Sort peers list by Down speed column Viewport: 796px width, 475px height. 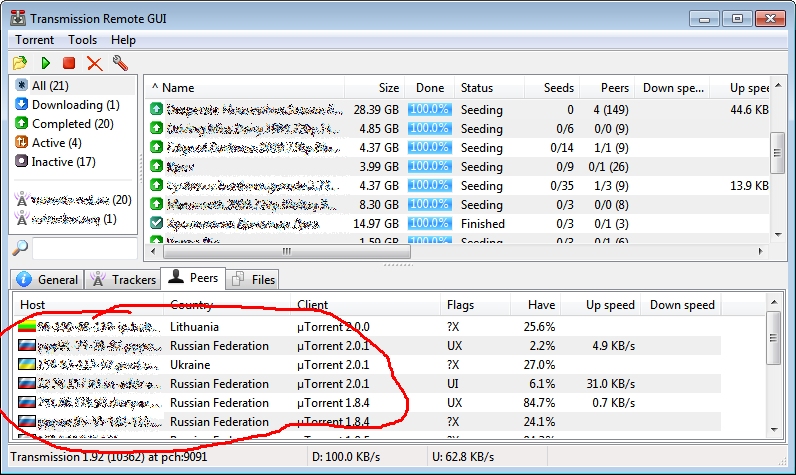tap(681, 304)
